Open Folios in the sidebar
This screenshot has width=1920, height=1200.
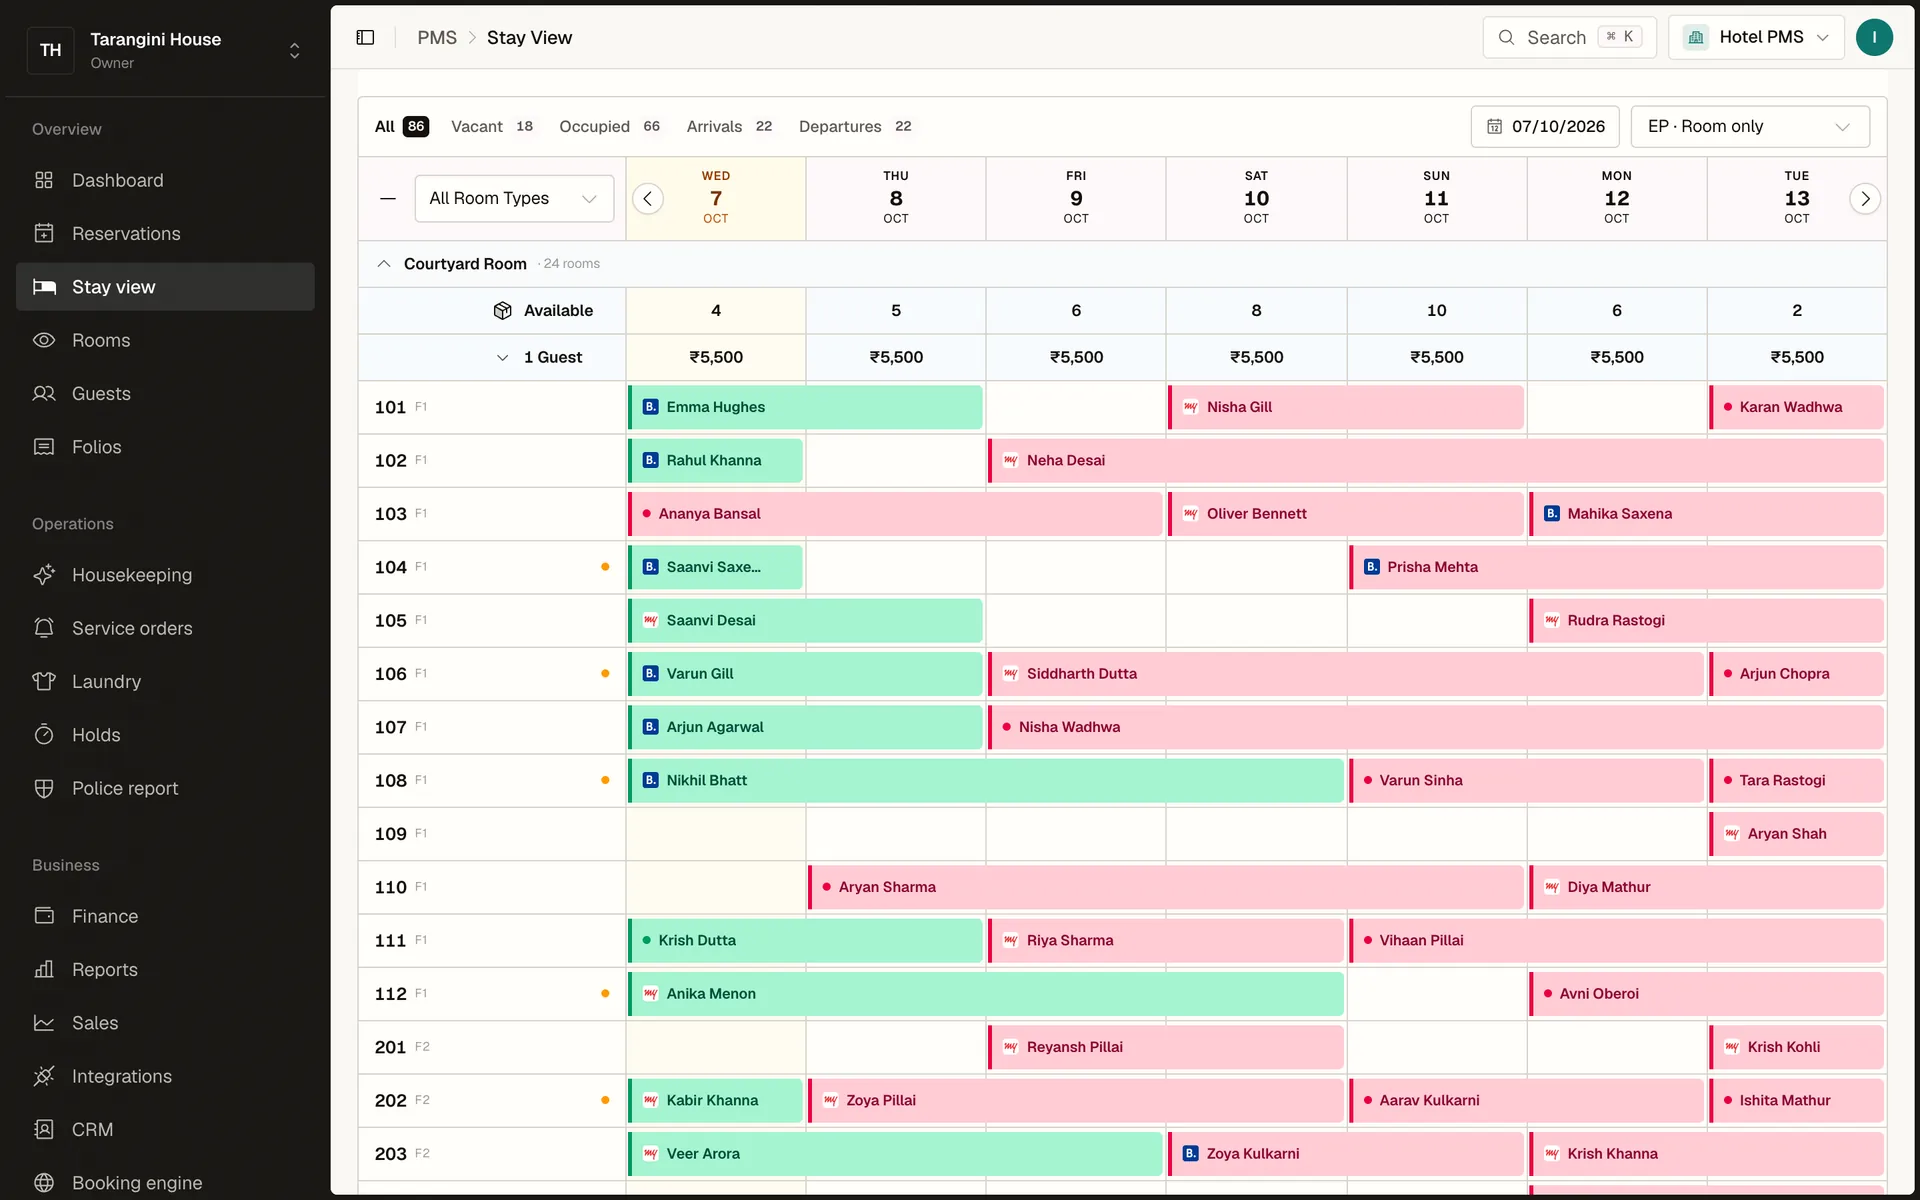(165, 447)
